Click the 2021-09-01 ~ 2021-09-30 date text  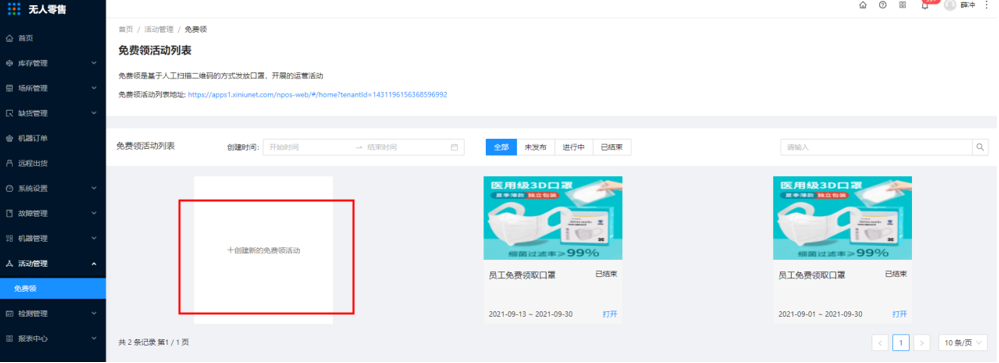(x=821, y=314)
